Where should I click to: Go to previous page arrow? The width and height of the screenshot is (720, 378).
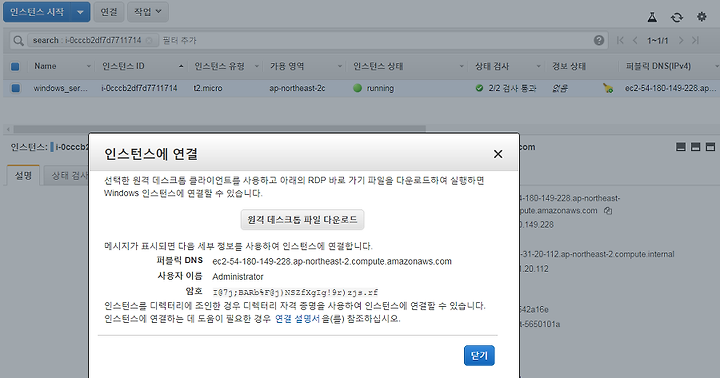635,40
